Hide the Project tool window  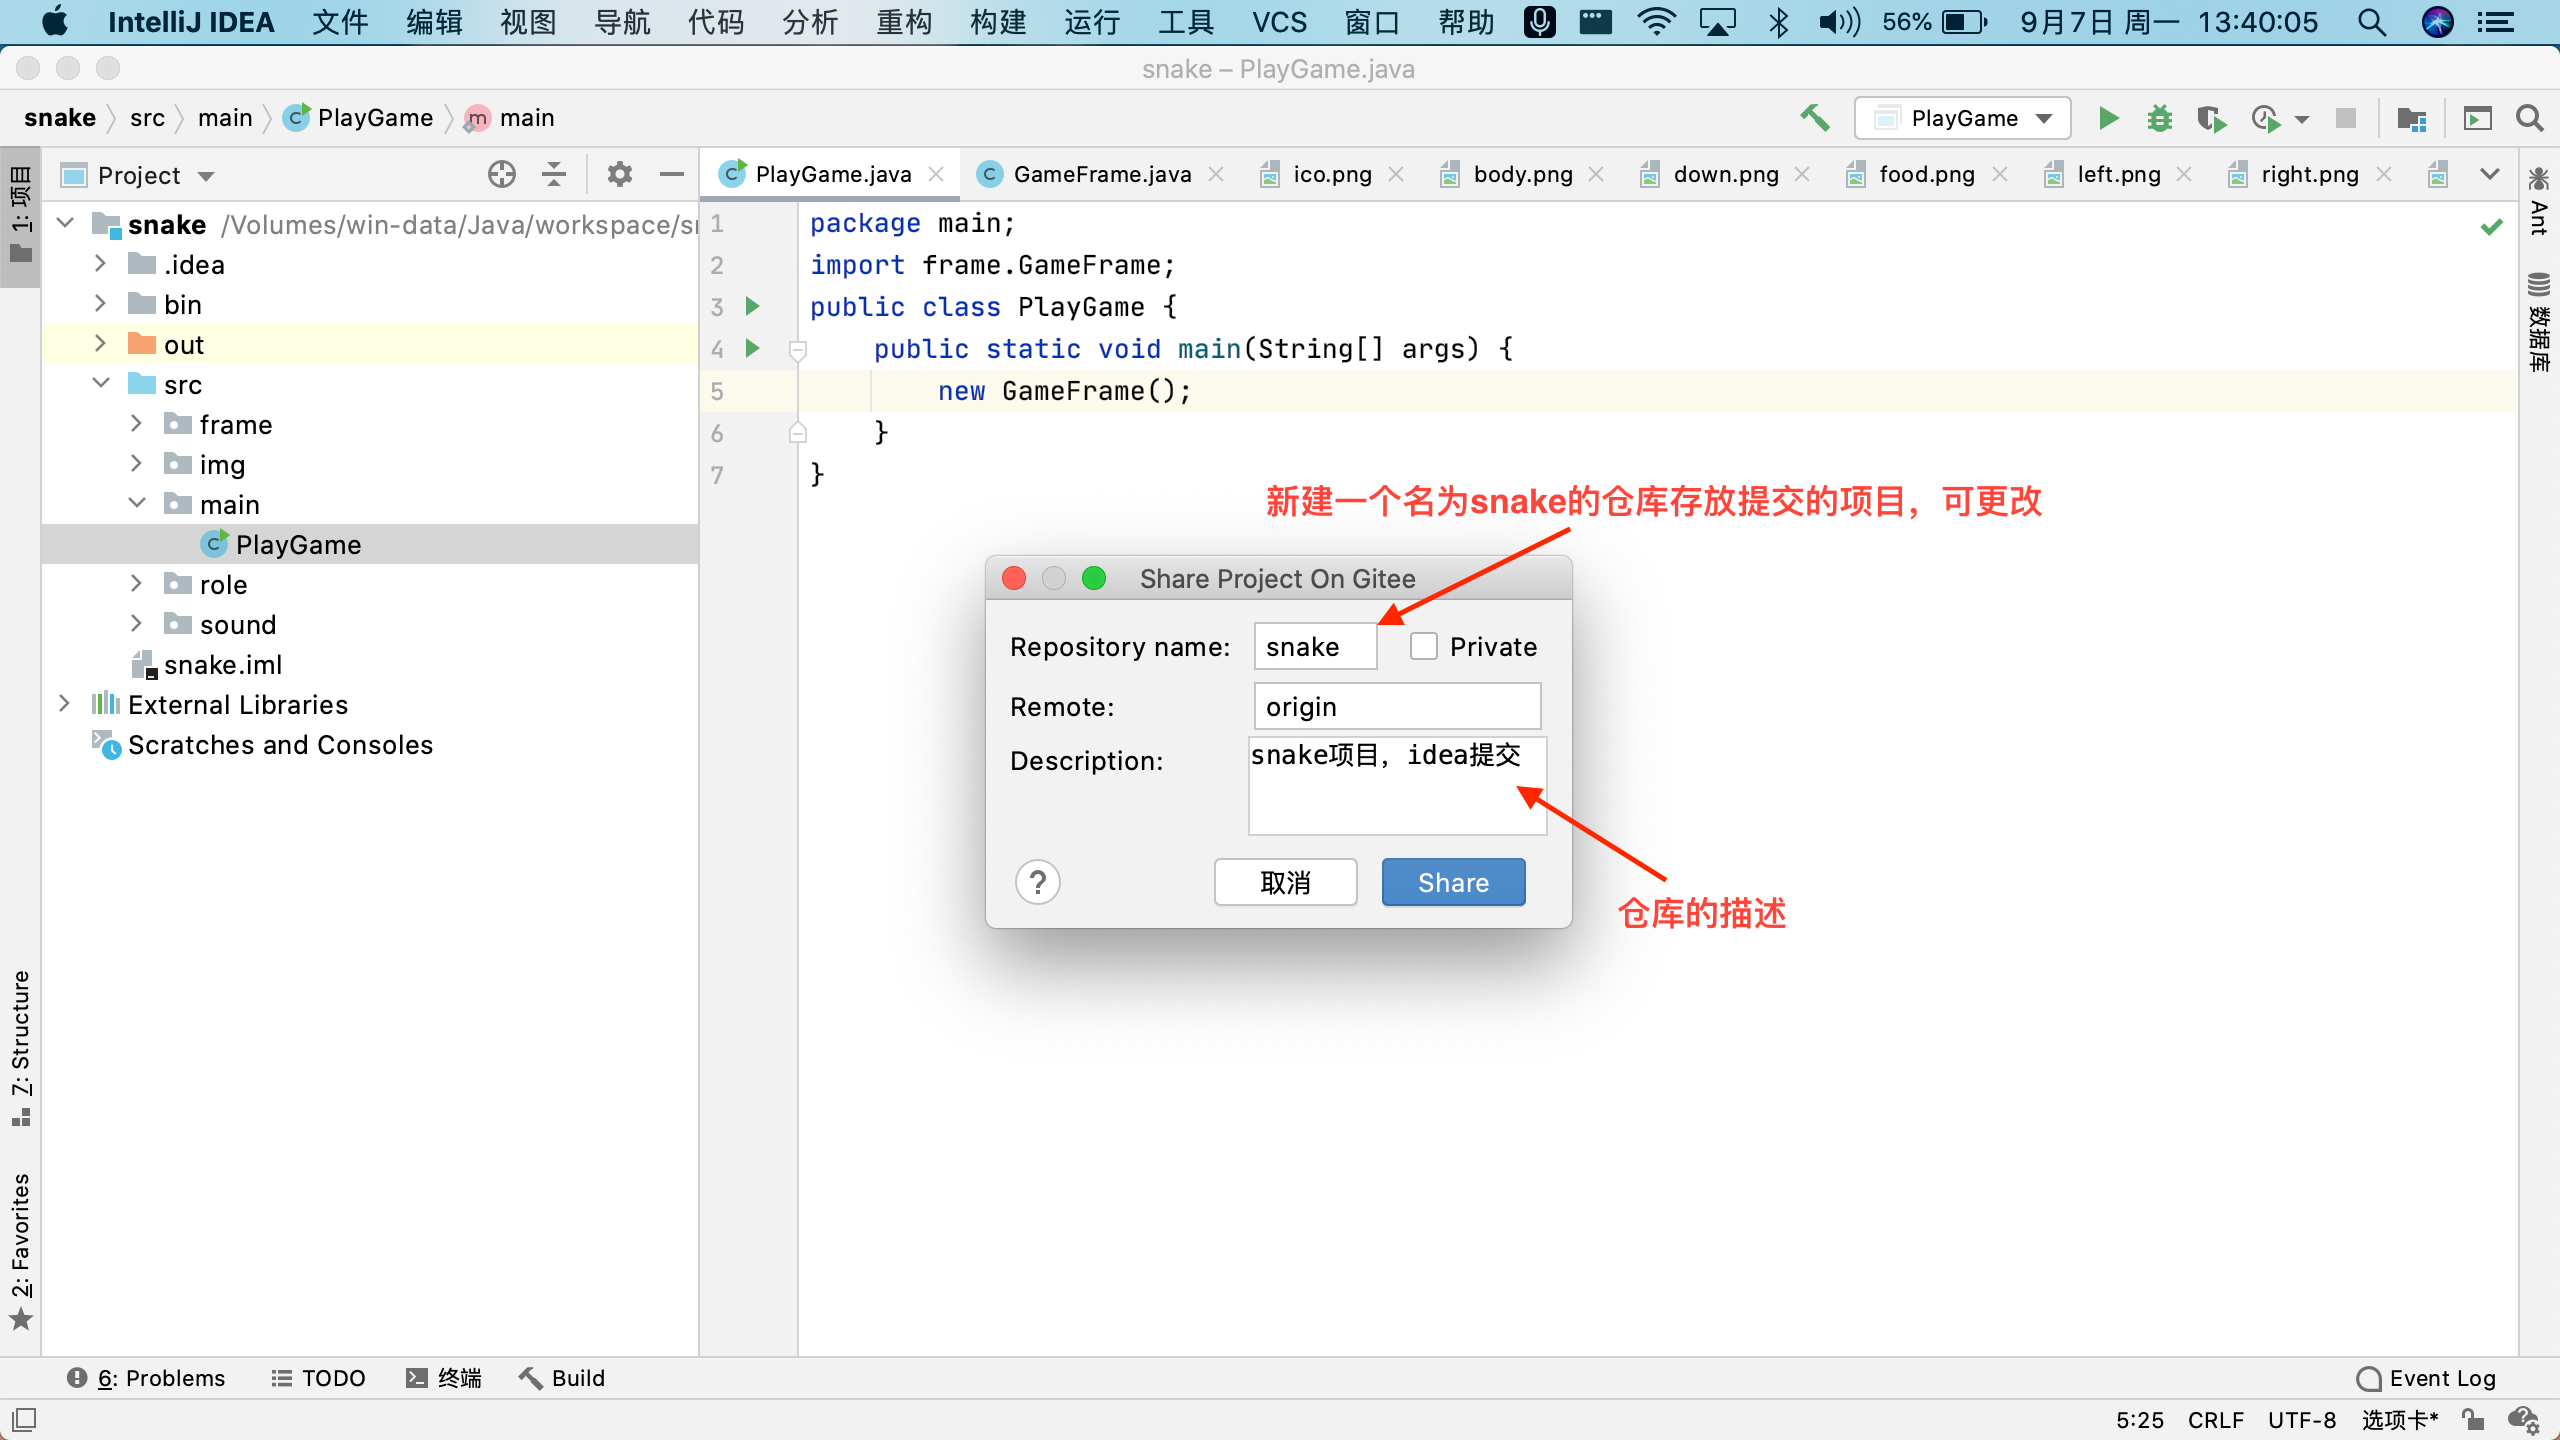tap(672, 175)
